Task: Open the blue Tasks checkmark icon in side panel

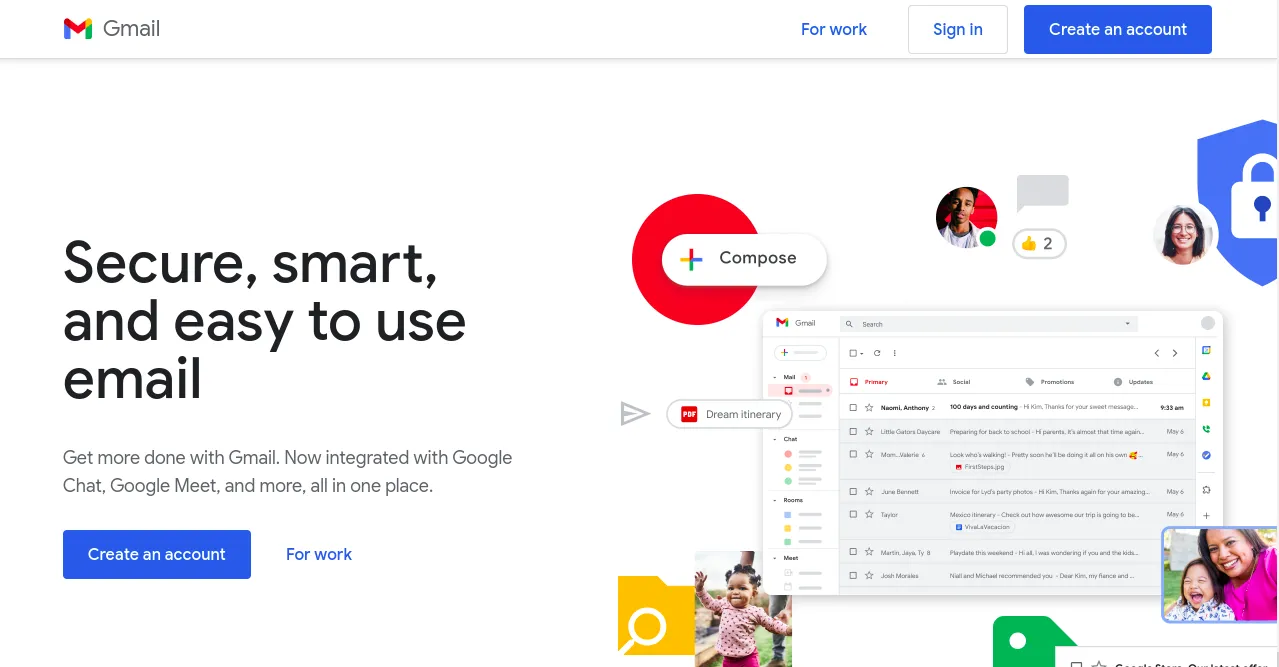Action: (x=1206, y=455)
